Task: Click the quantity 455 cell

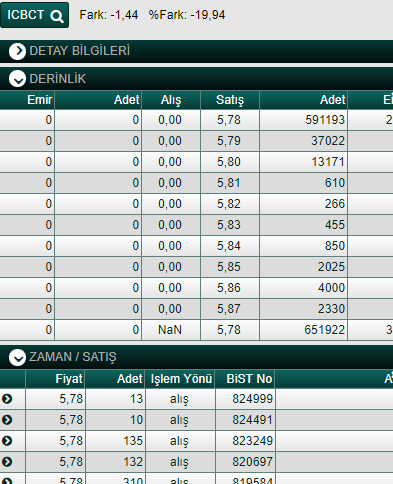Action: [304, 225]
